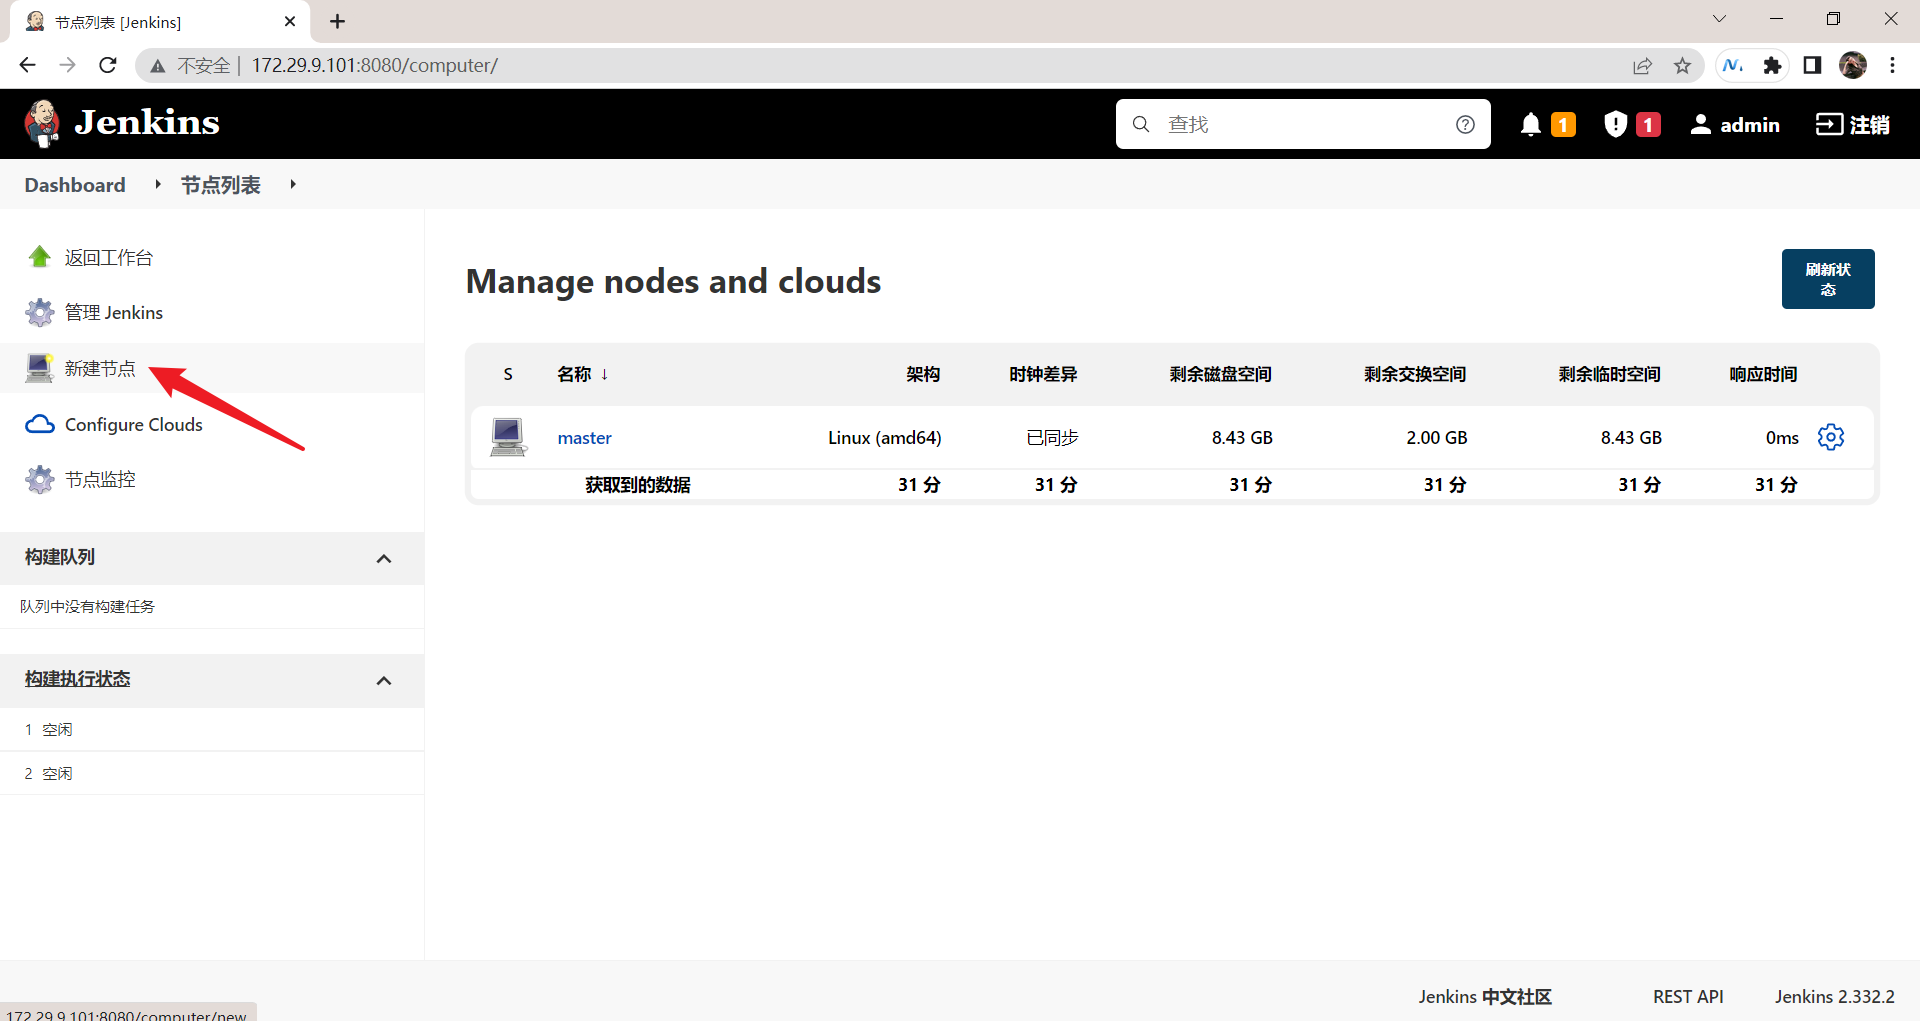Open Jenkins 中文社区 footer link
Viewport: 1920px width, 1021px height.
1485,997
